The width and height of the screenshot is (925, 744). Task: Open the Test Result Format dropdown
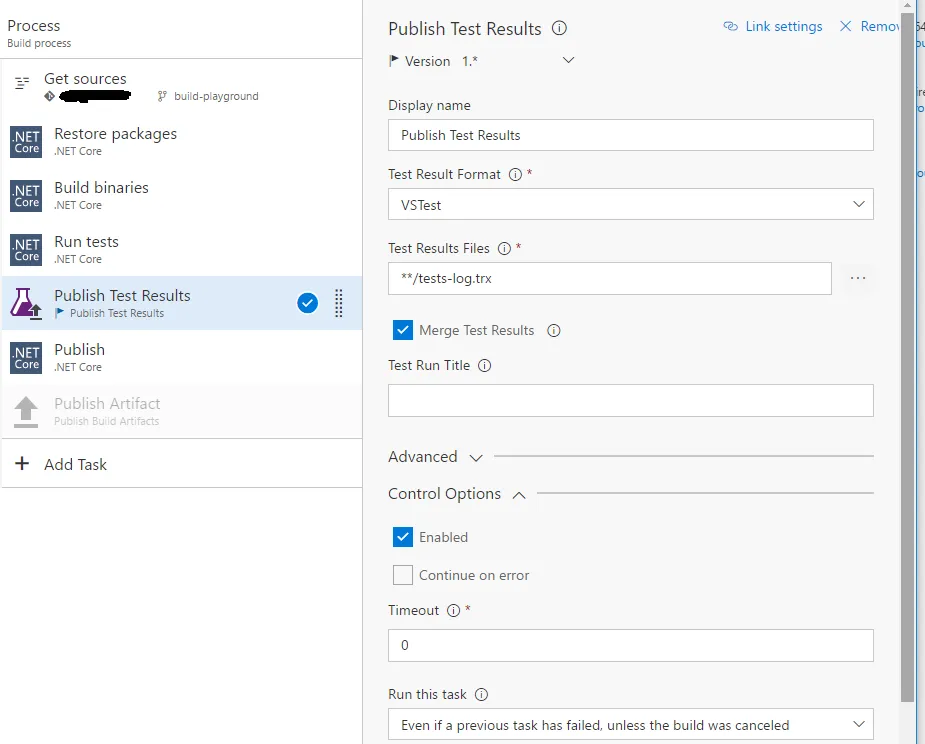[630, 205]
